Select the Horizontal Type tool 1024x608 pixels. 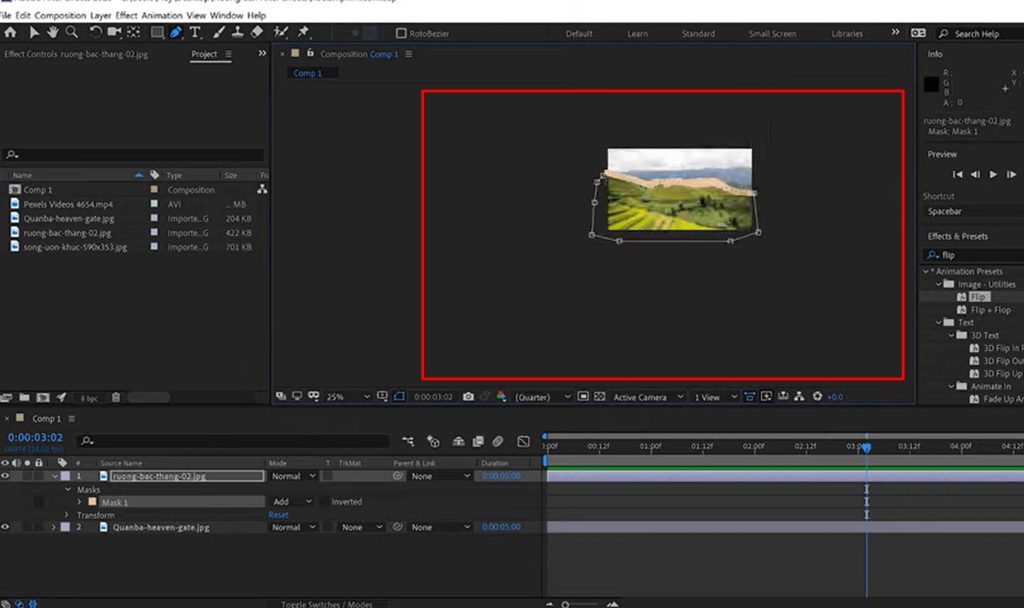tap(196, 33)
